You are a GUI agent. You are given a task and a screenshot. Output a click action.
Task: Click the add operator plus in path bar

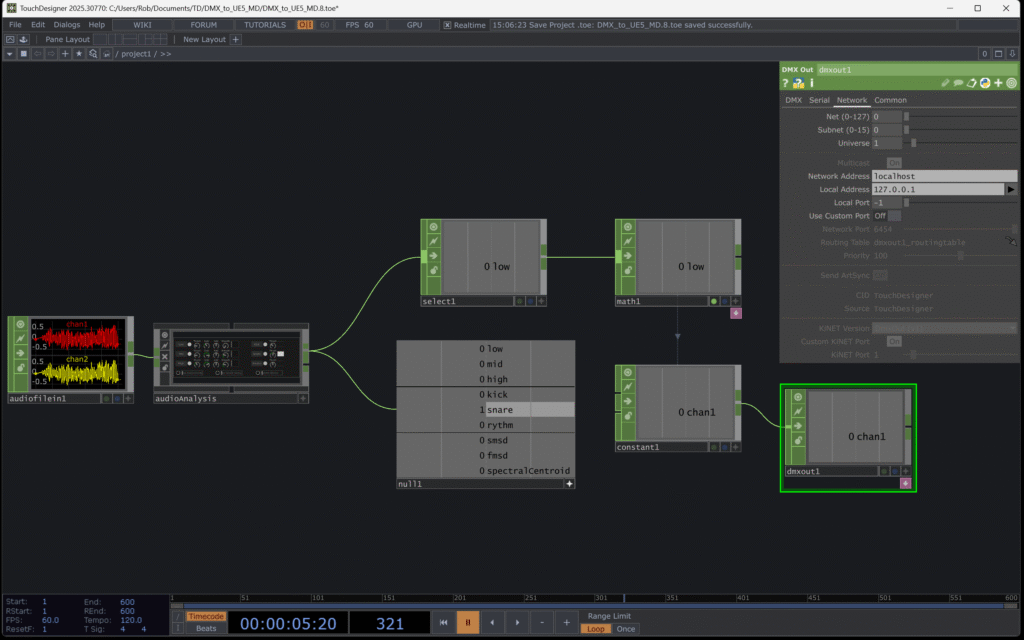65,54
